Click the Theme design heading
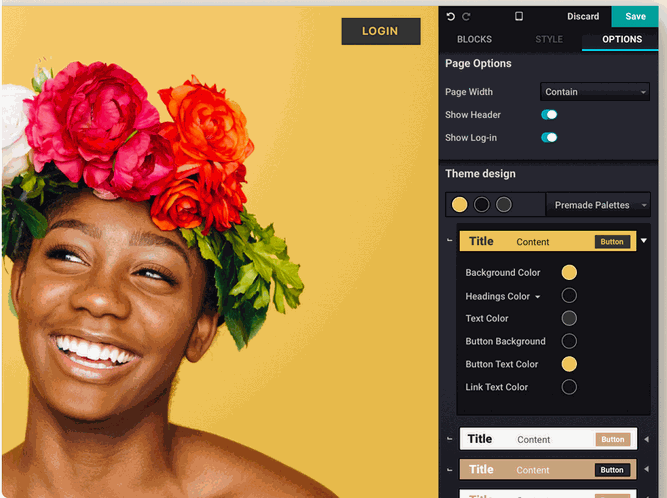The height and width of the screenshot is (498, 667). point(480,174)
